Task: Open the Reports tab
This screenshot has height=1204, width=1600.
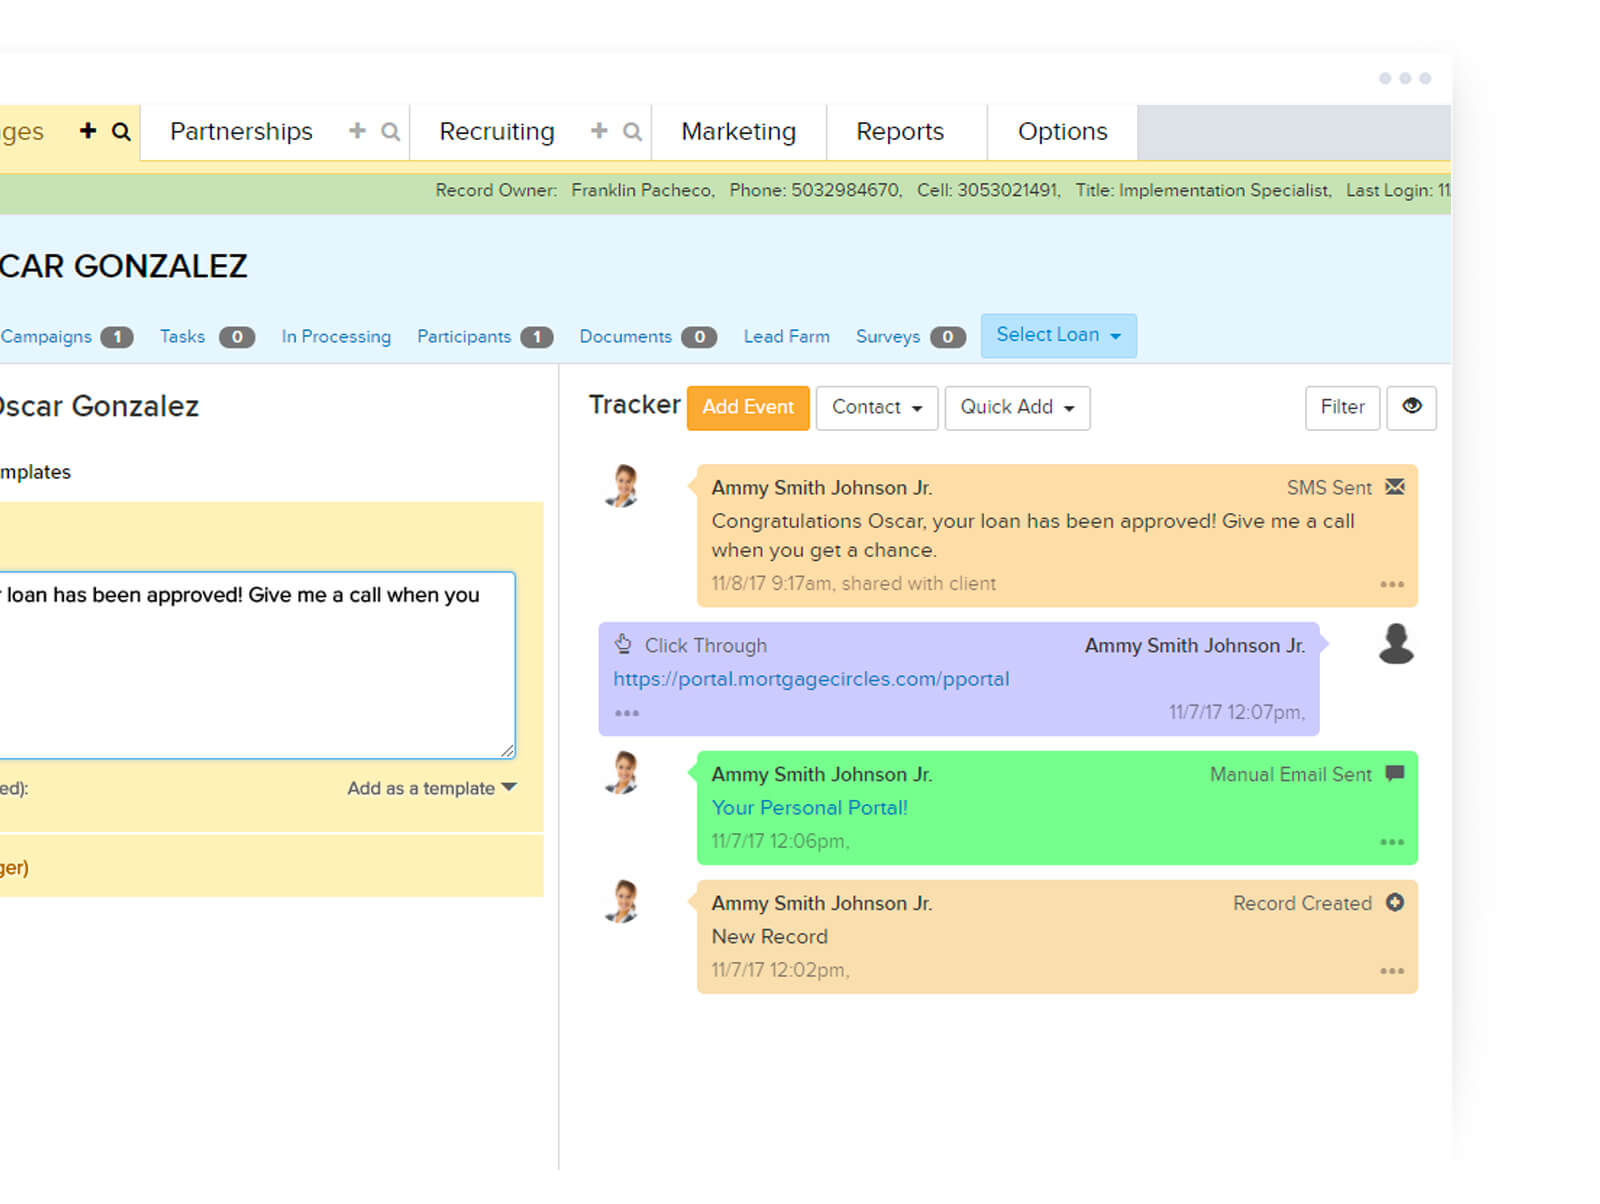Action: (x=900, y=131)
